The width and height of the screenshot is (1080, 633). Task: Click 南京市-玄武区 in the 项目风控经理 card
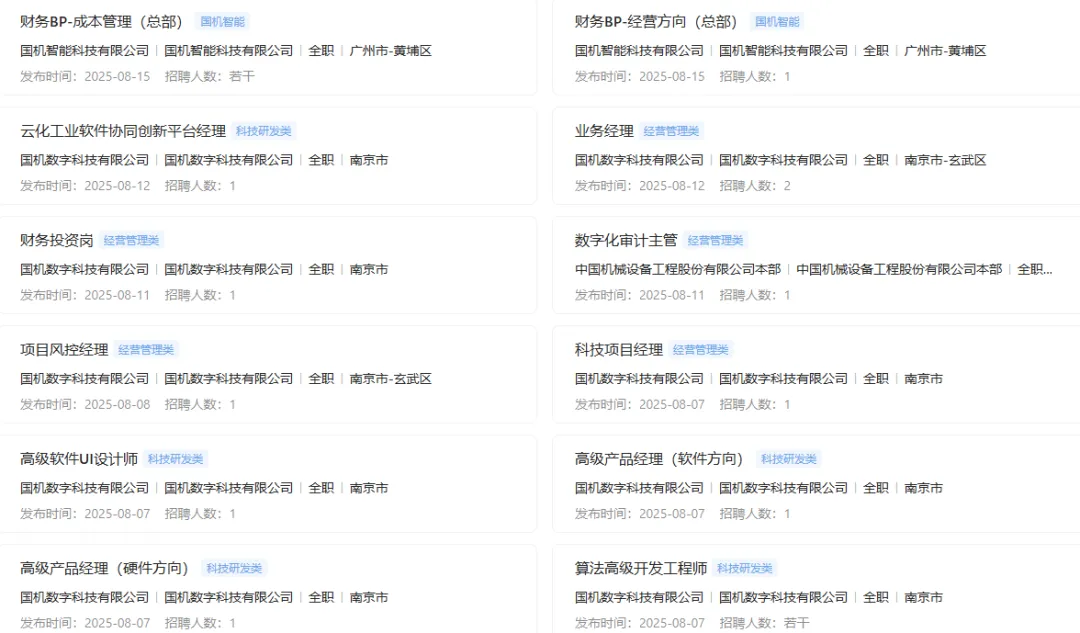391,379
